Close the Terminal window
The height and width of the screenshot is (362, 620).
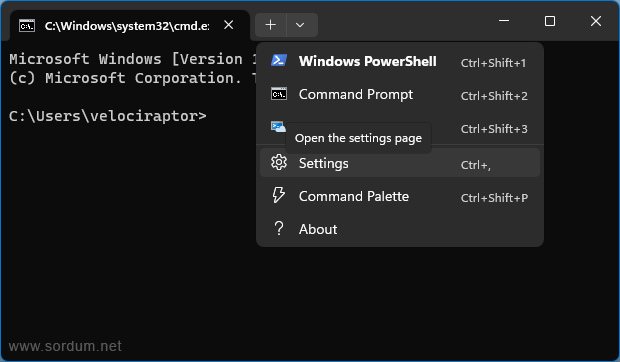(x=596, y=21)
